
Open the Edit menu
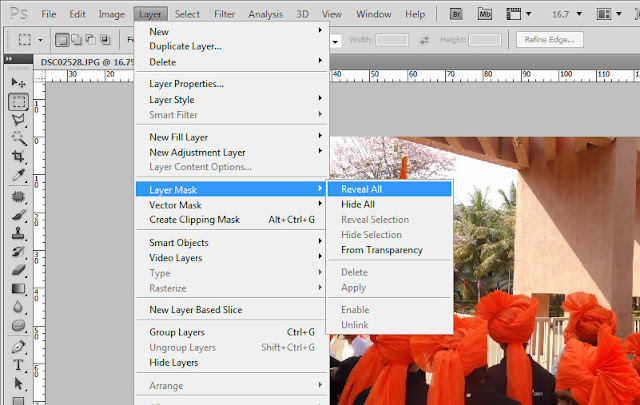point(77,14)
